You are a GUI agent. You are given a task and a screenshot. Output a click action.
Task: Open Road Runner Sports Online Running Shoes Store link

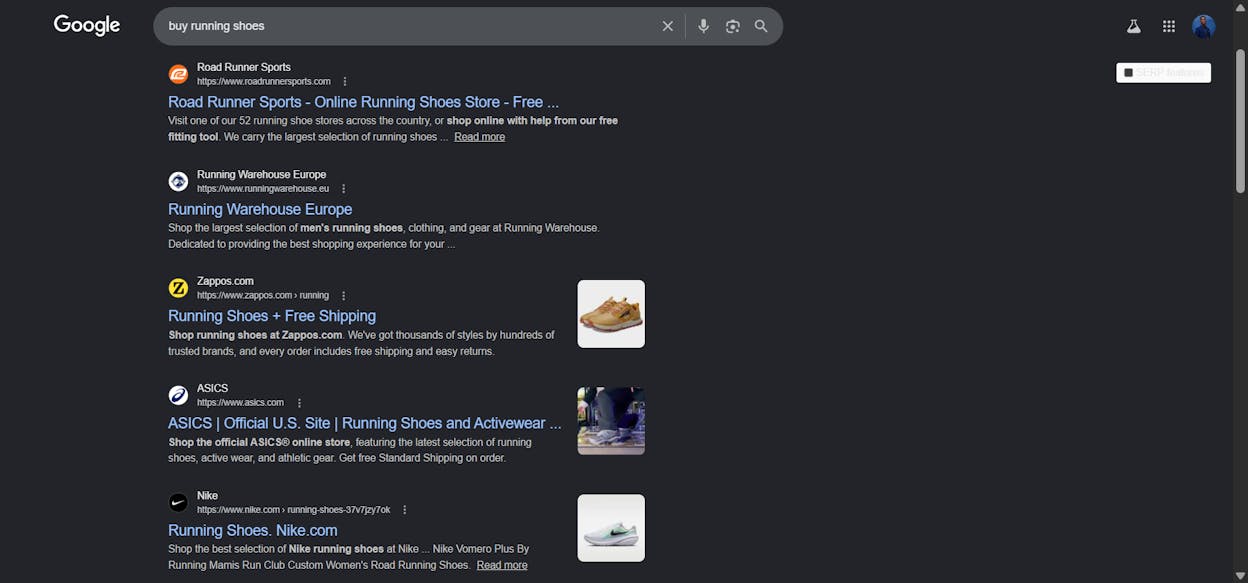click(363, 102)
